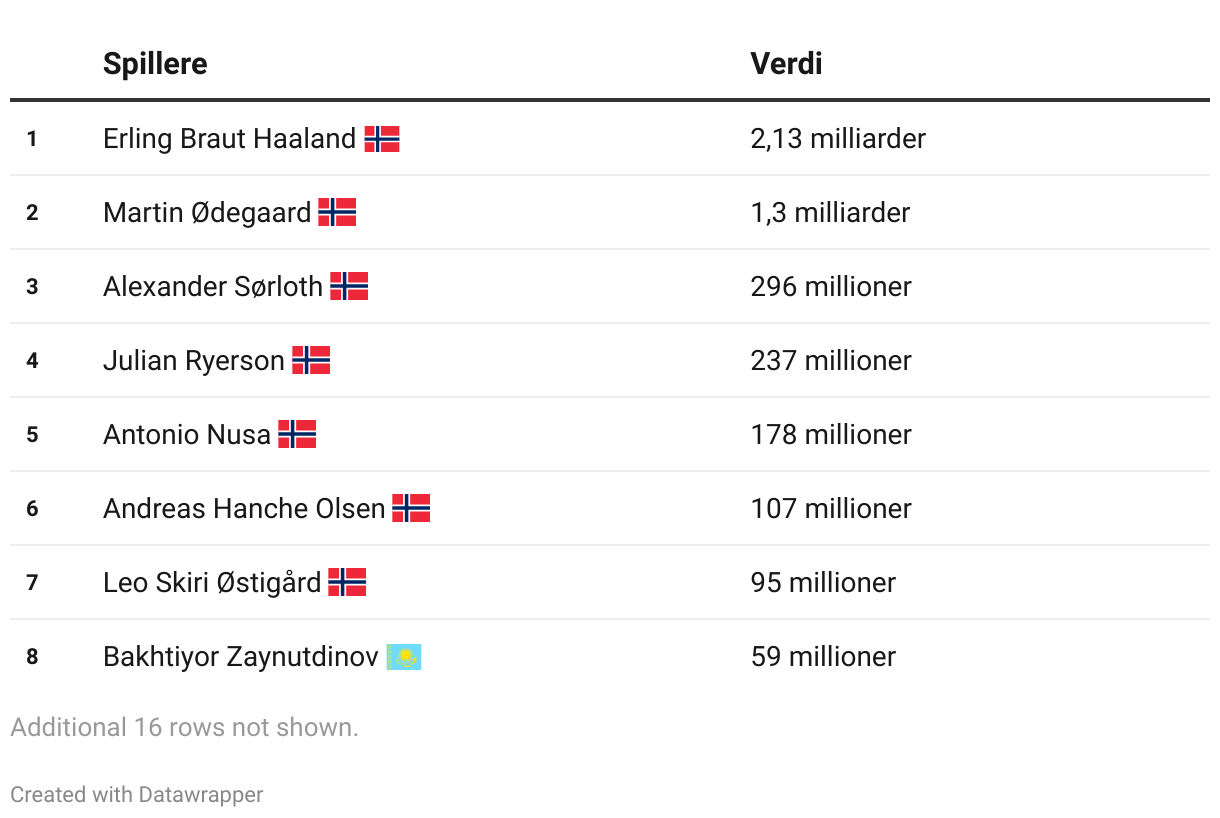1220x818 pixels.
Task: Click the "Additional 16 rows not shown" note
Action: (184, 728)
